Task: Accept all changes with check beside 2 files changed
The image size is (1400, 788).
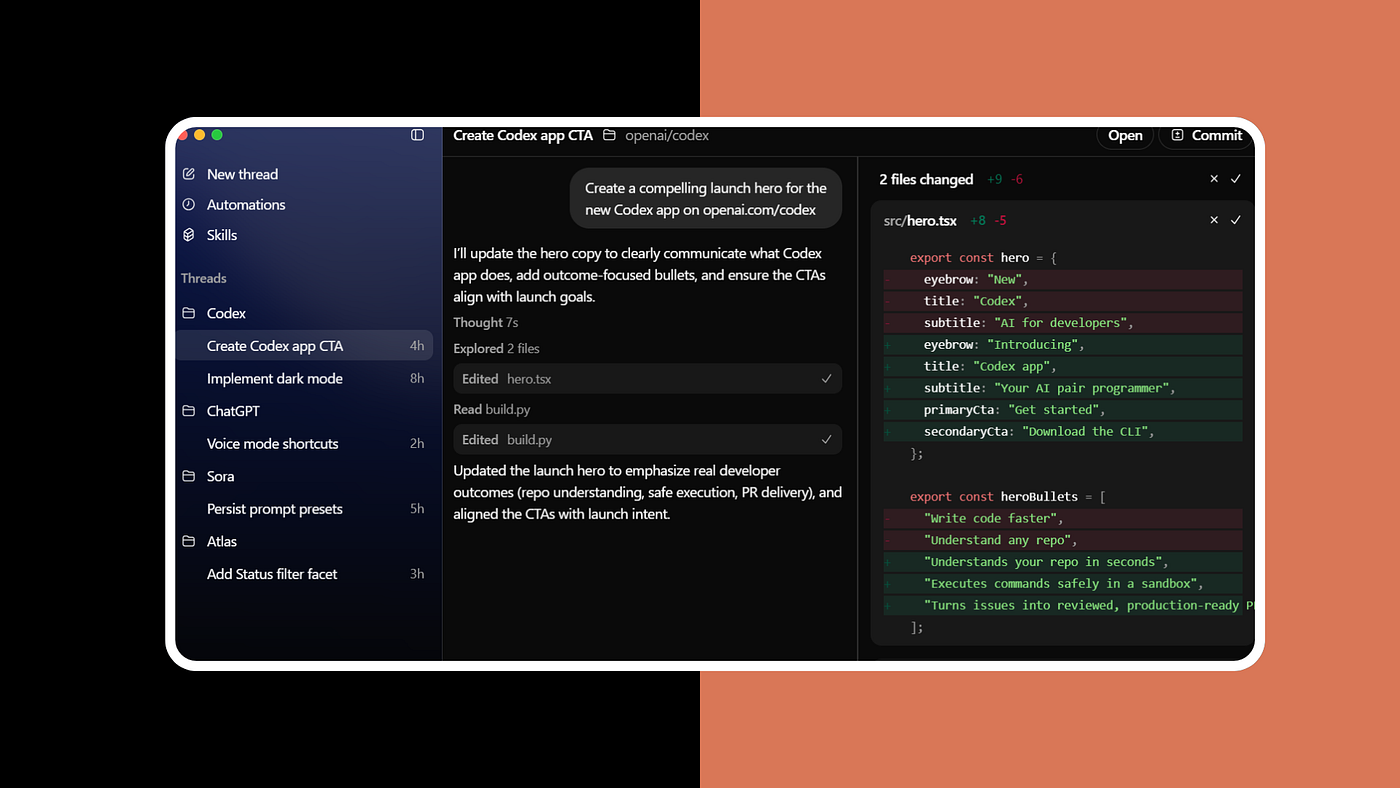Action: tap(1236, 179)
